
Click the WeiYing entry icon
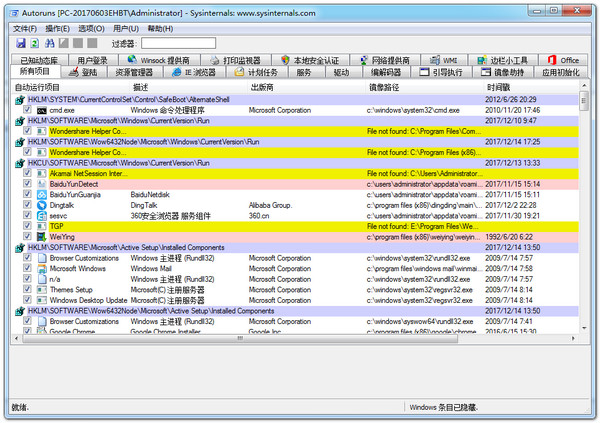point(41,237)
